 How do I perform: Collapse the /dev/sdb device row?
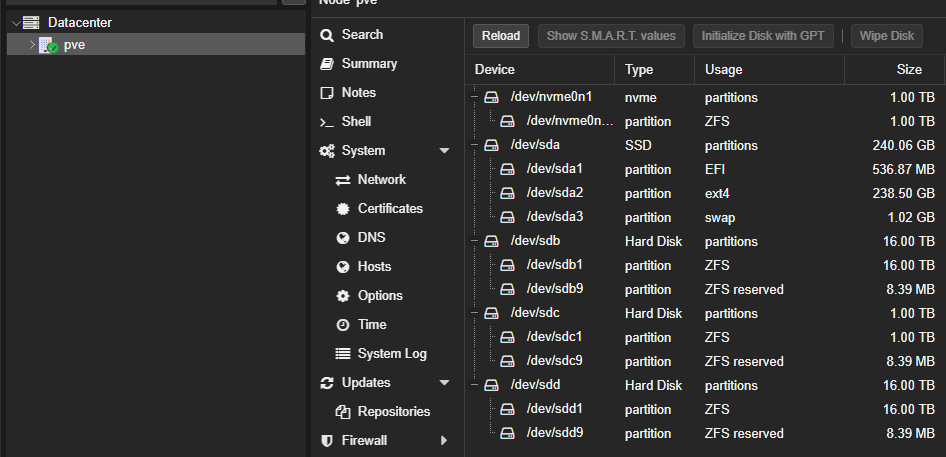pyautogui.click(x=474, y=241)
